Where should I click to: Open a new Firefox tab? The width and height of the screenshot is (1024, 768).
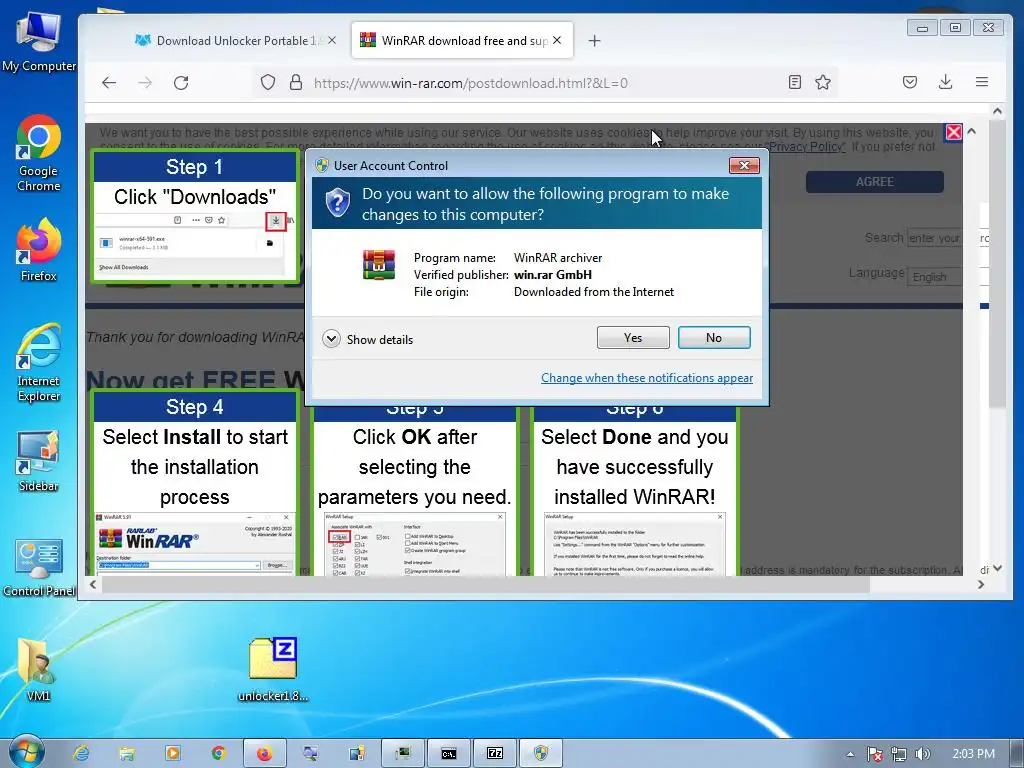pyautogui.click(x=594, y=41)
